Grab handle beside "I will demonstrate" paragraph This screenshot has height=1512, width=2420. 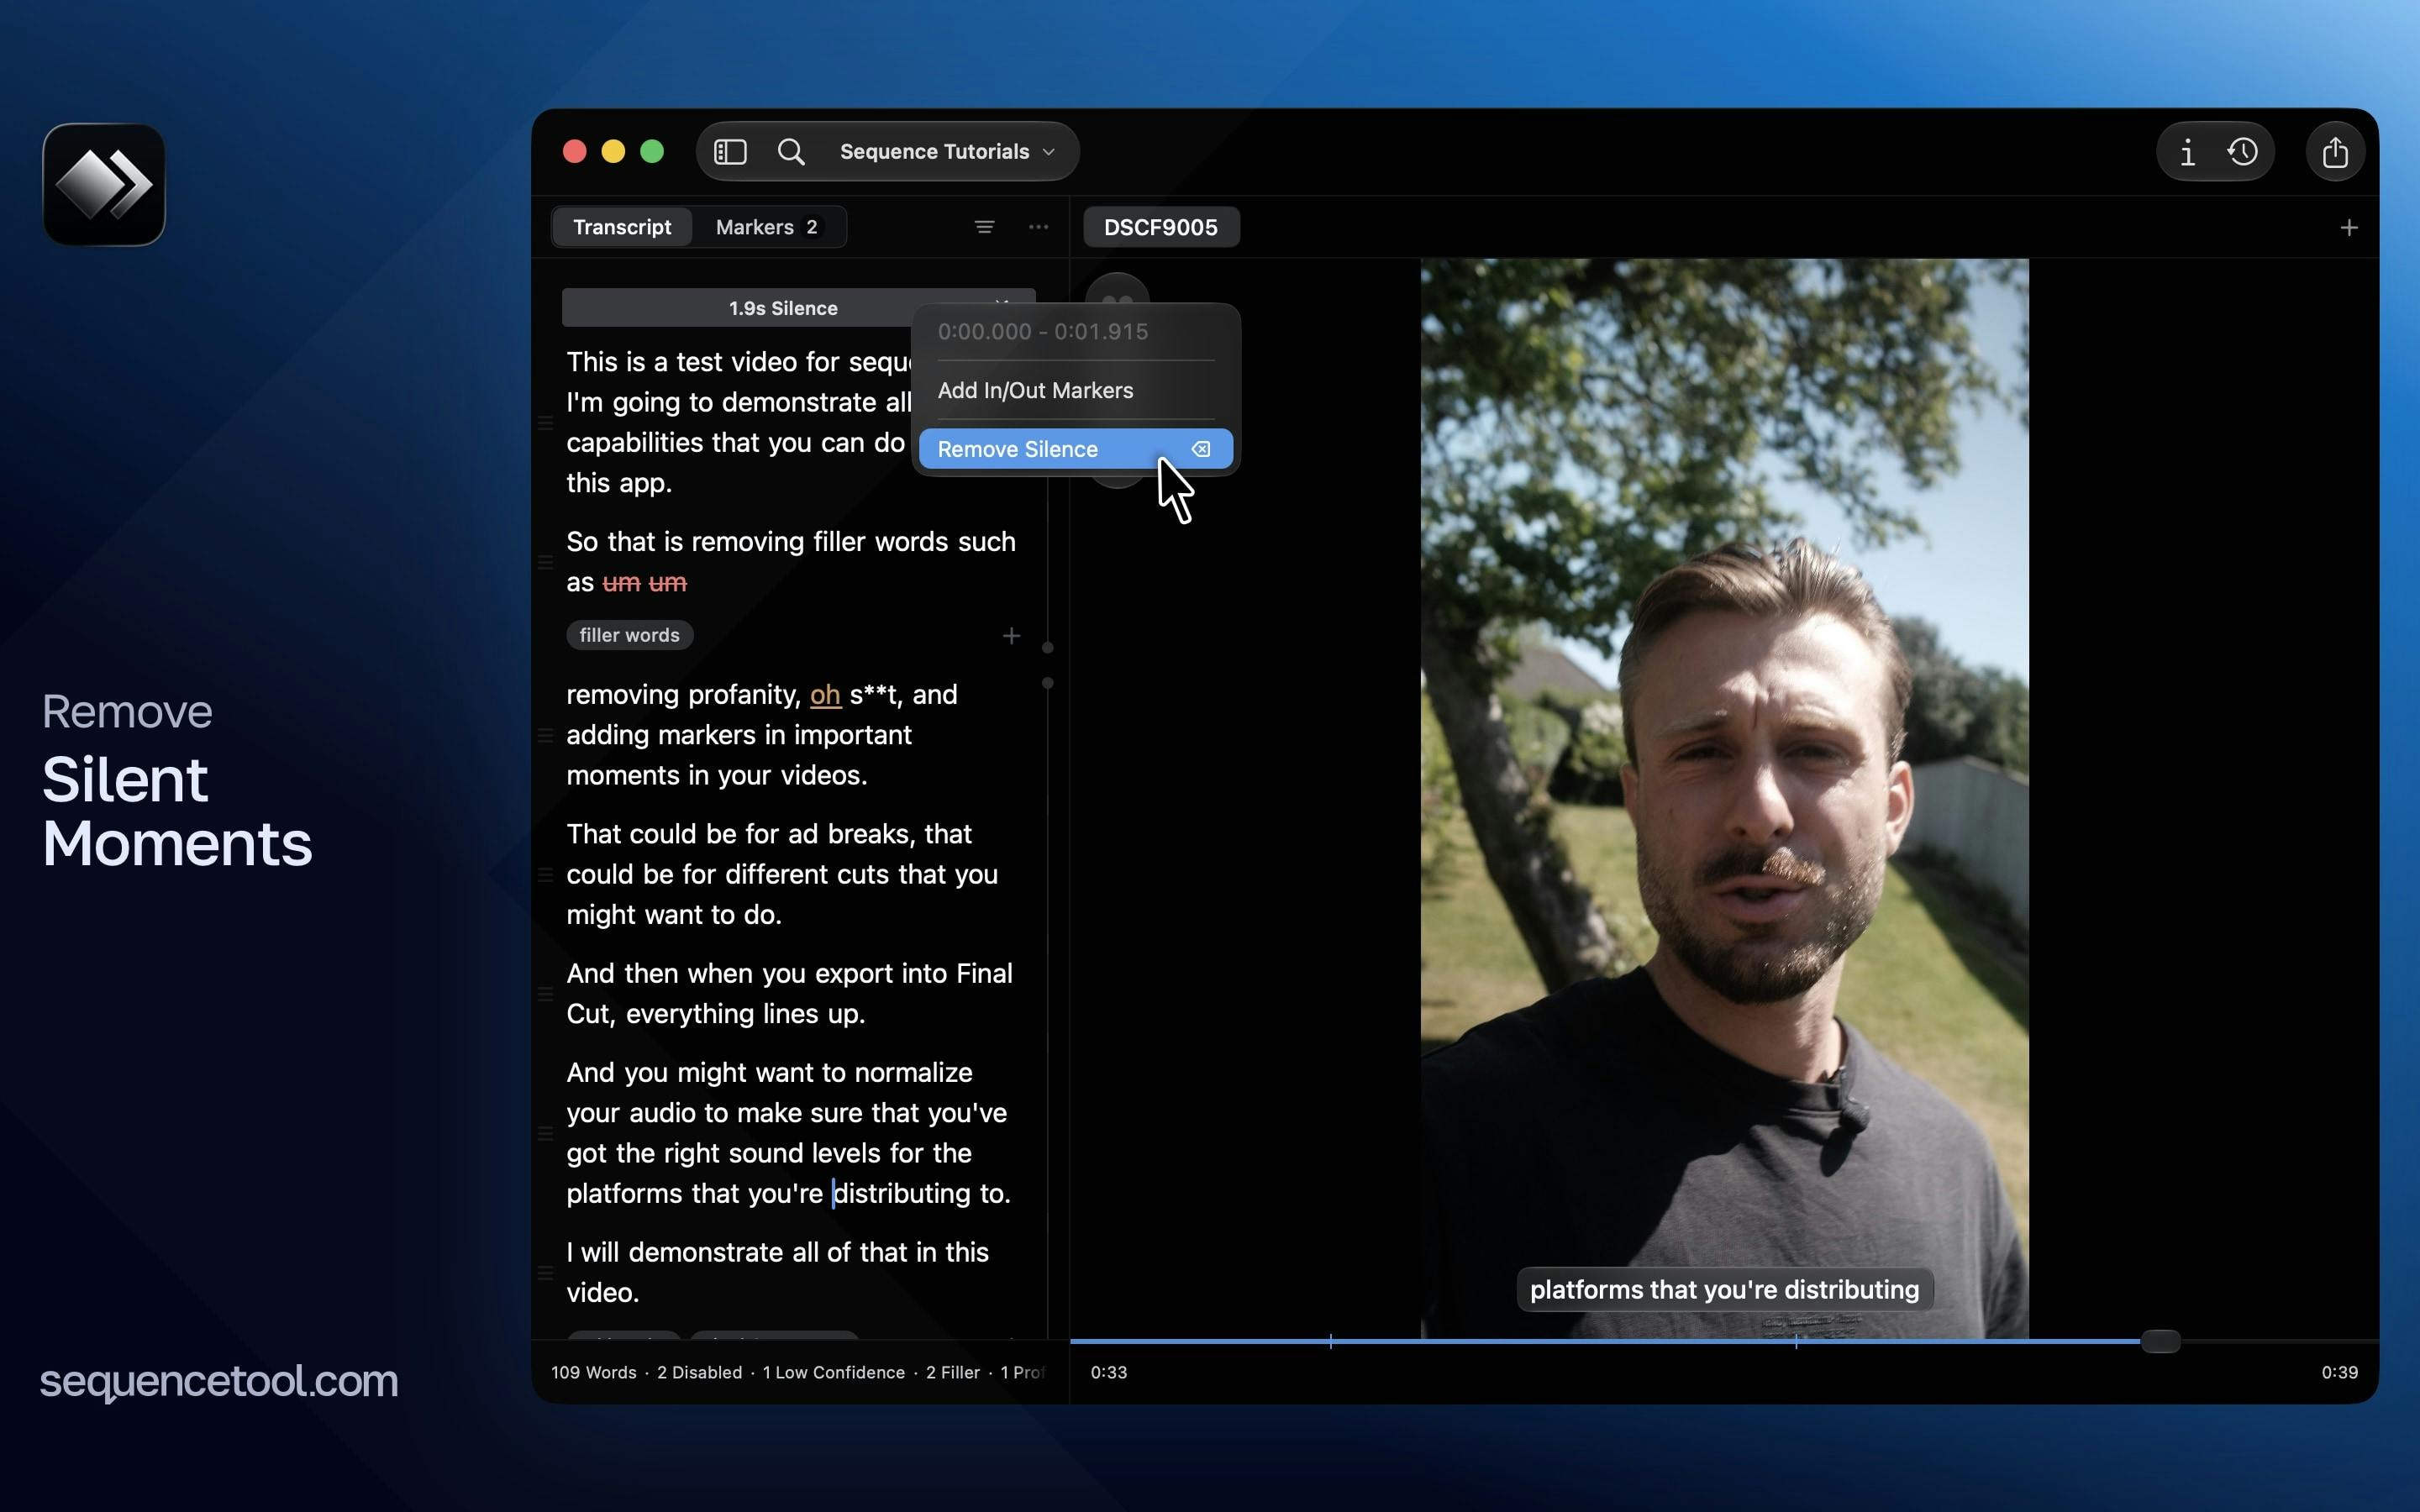pyautogui.click(x=546, y=1273)
